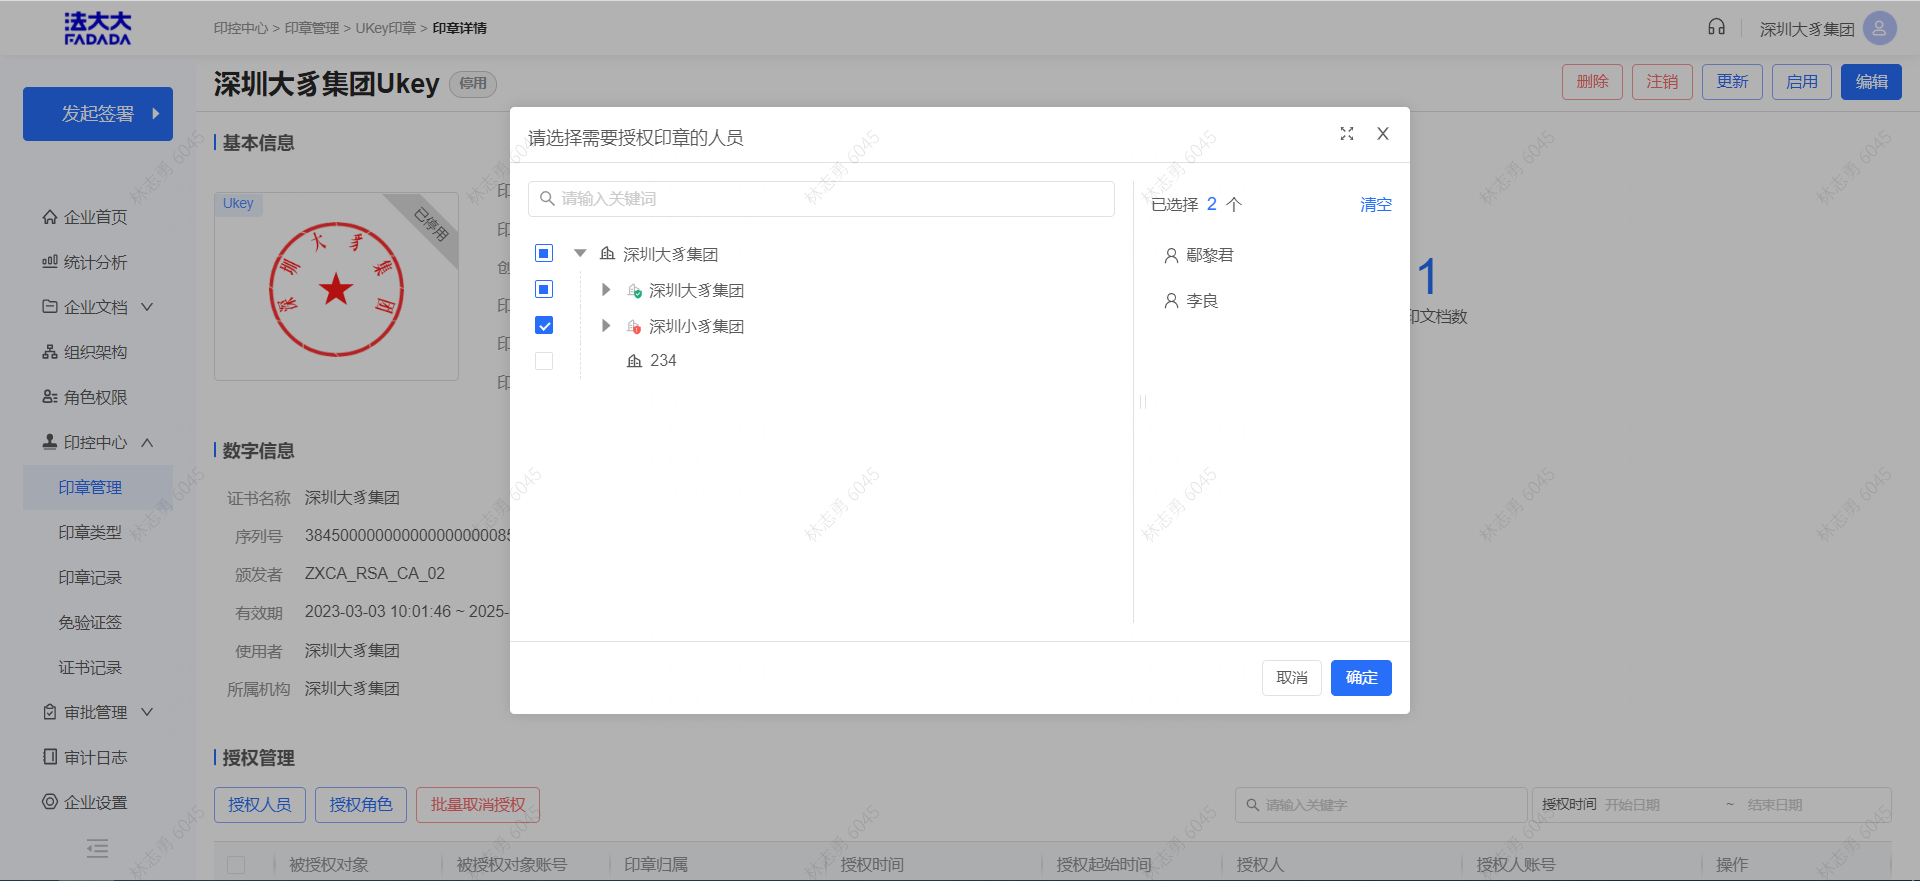
Task: Collapse sidebar with bottom menu icon
Action: pos(97,849)
